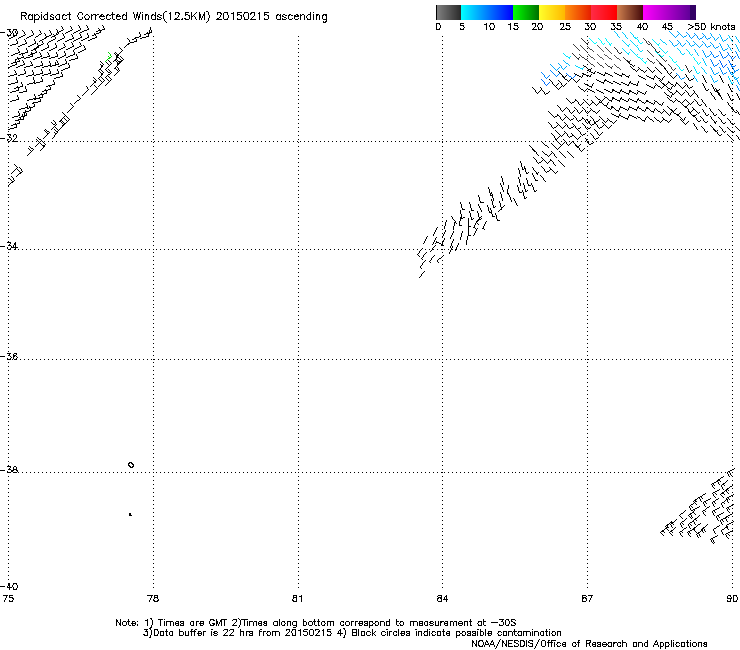The image size is (740, 650).
Task: Select the orange 25–30 knots color segment
Action: (578, 12)
